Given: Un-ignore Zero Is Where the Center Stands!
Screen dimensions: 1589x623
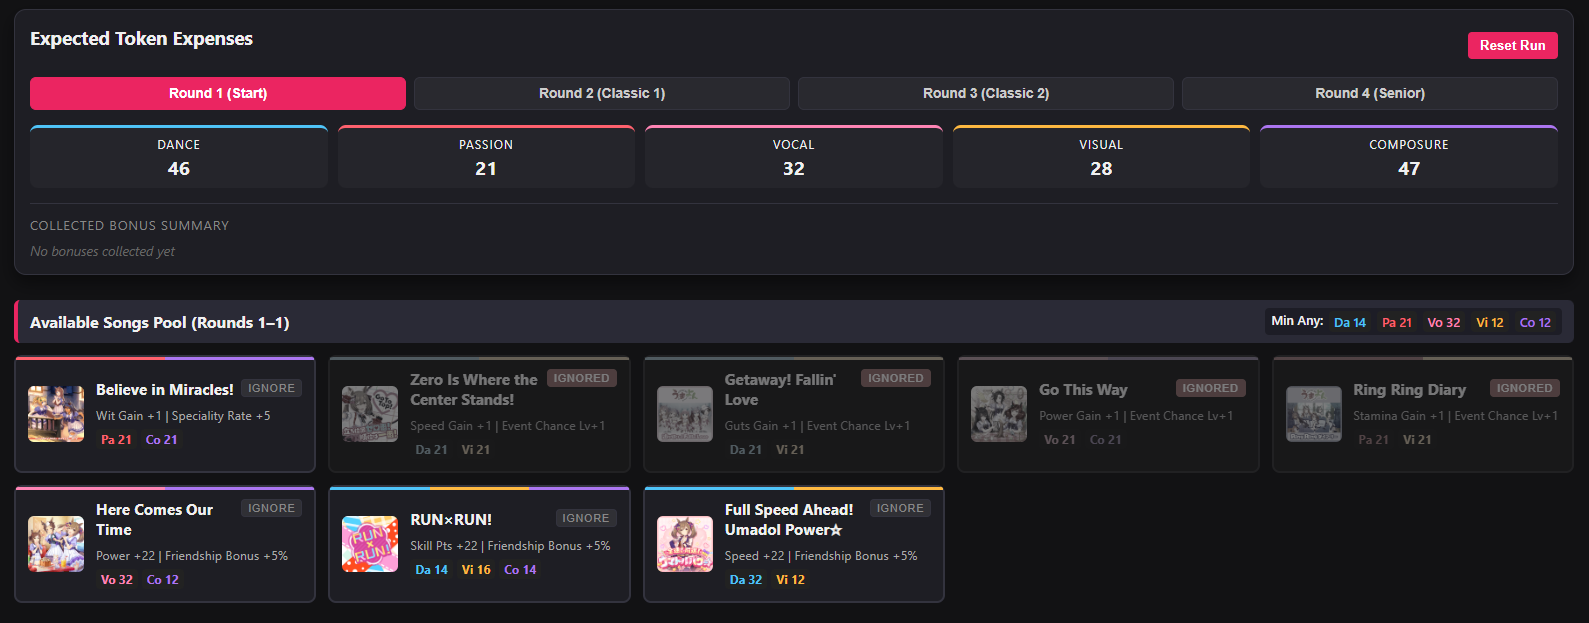Looking at the screenshot, I should [582, 378].
